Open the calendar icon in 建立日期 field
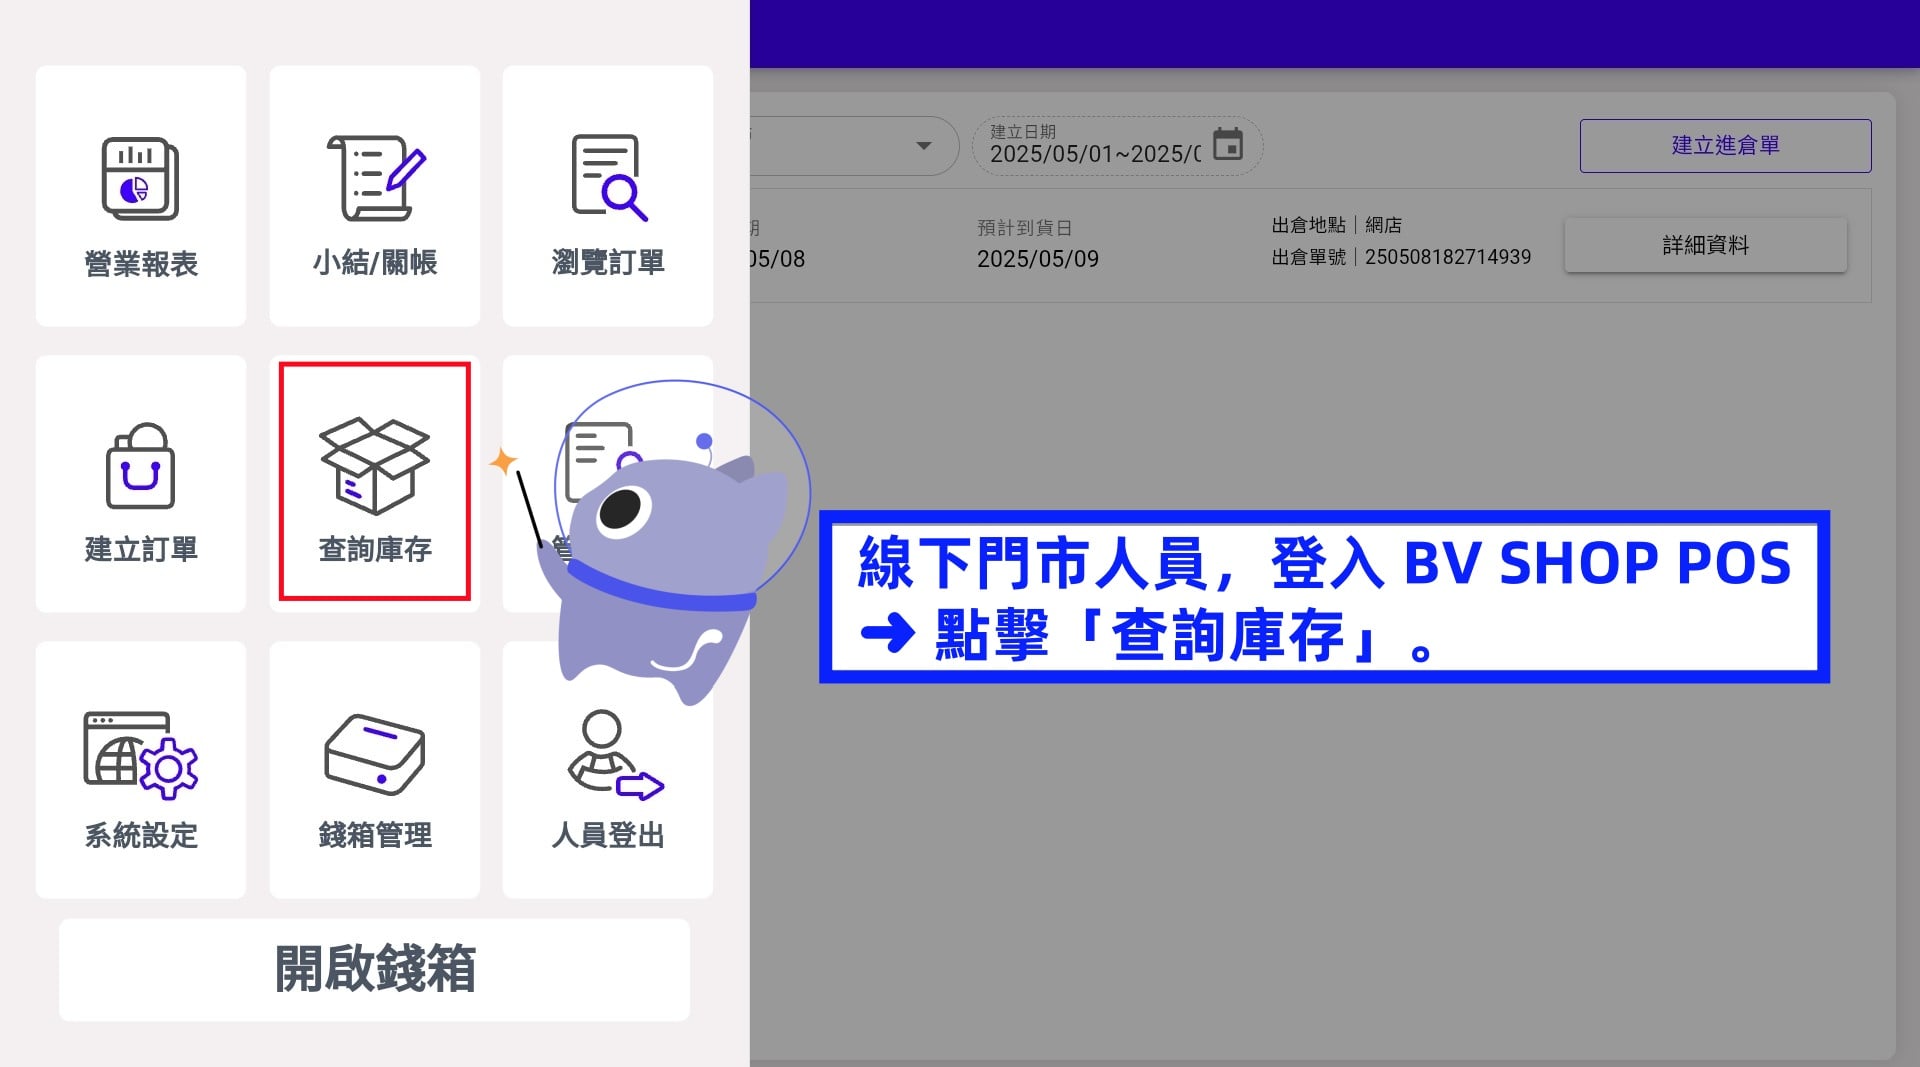This screenshot has width=1920, height=1067. (1228, 144)
